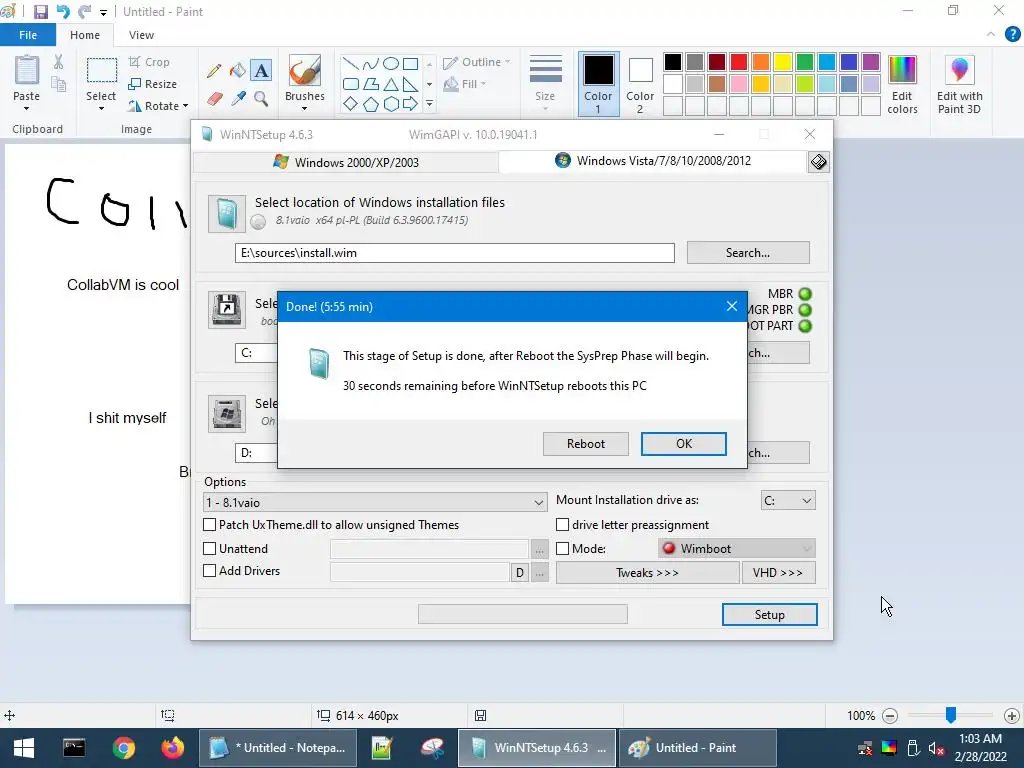
Task: Click the Redo arrow in Paint title bar
Action: [84, 12]
